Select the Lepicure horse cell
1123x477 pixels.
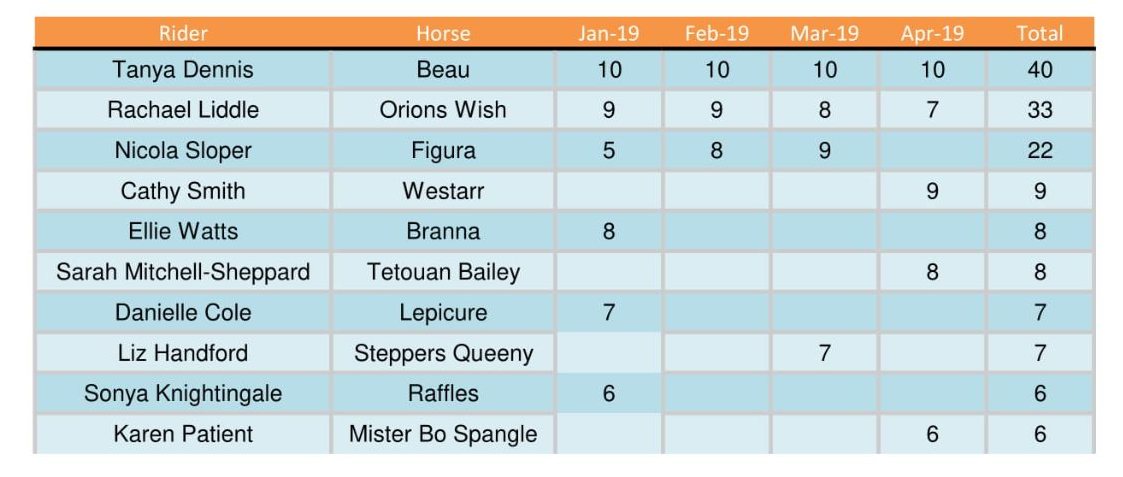click(x=443, y=313)
